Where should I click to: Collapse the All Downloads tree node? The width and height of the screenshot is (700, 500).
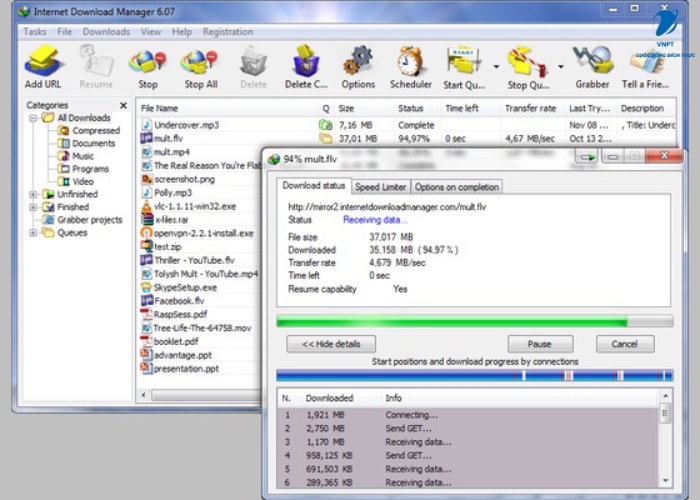point(34,118)
